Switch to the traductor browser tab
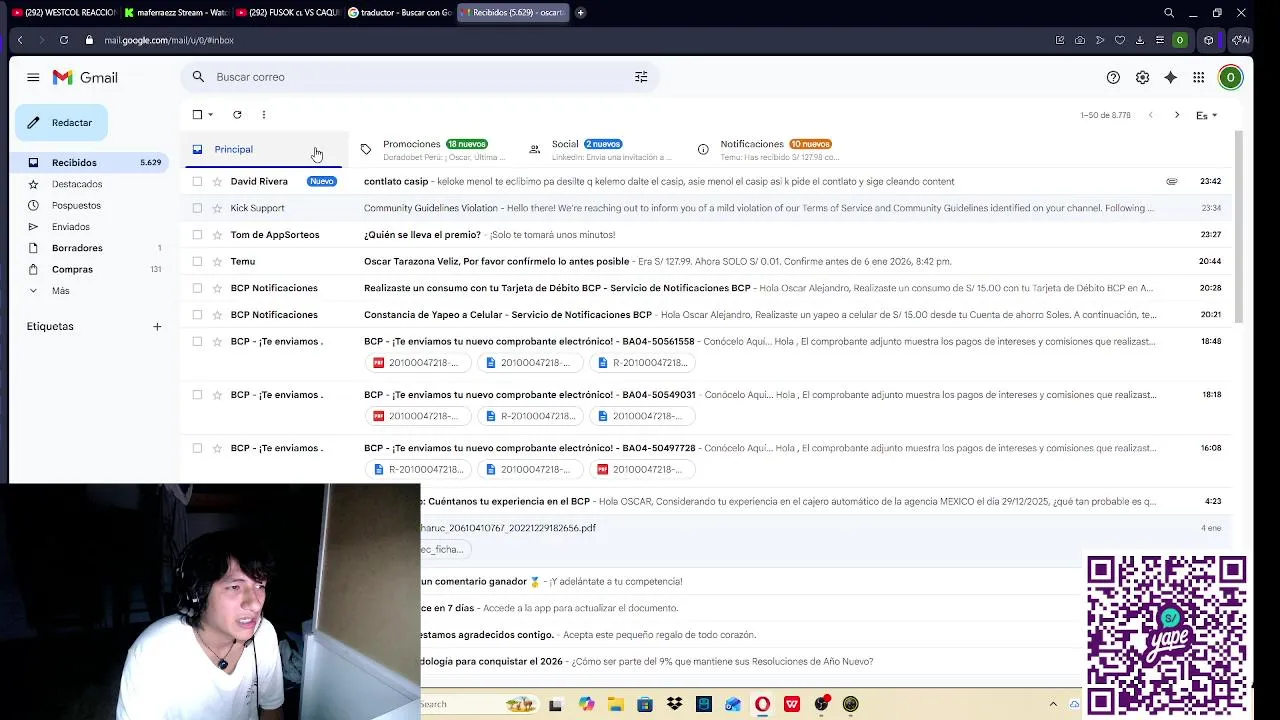 (x=400, y=12)
